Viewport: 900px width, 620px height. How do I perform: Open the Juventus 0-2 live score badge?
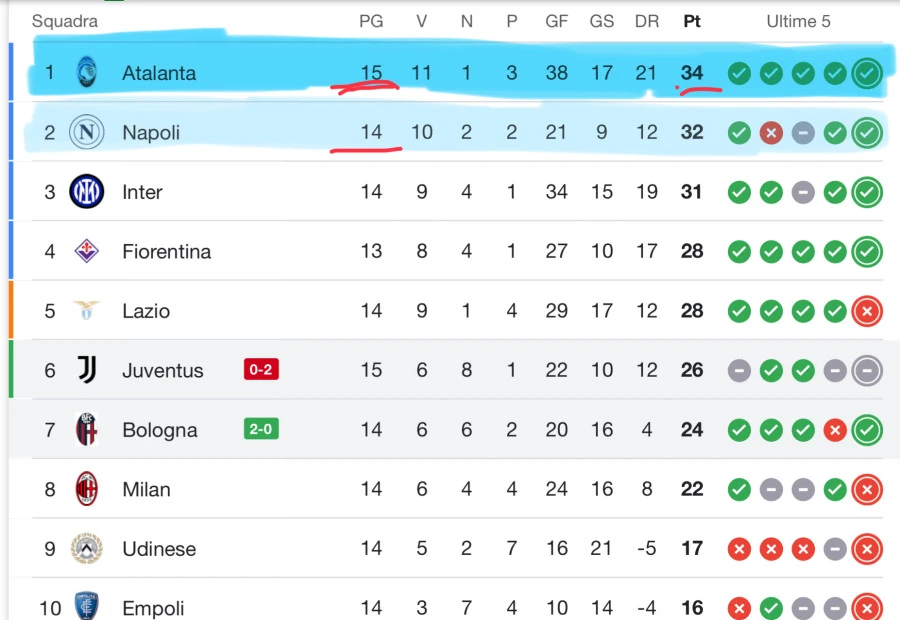click(x=261, y=369)
